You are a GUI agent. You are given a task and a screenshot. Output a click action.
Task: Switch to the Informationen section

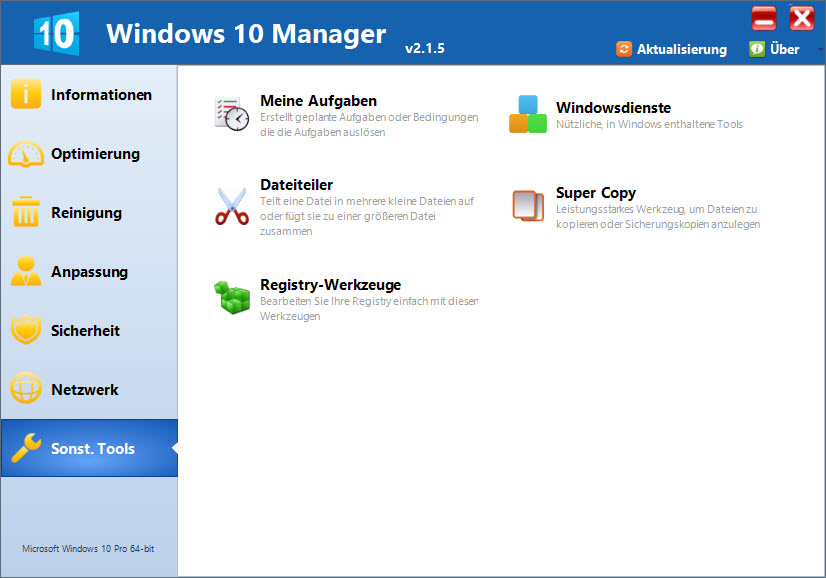pyautogui.click(x=90, y=95)
